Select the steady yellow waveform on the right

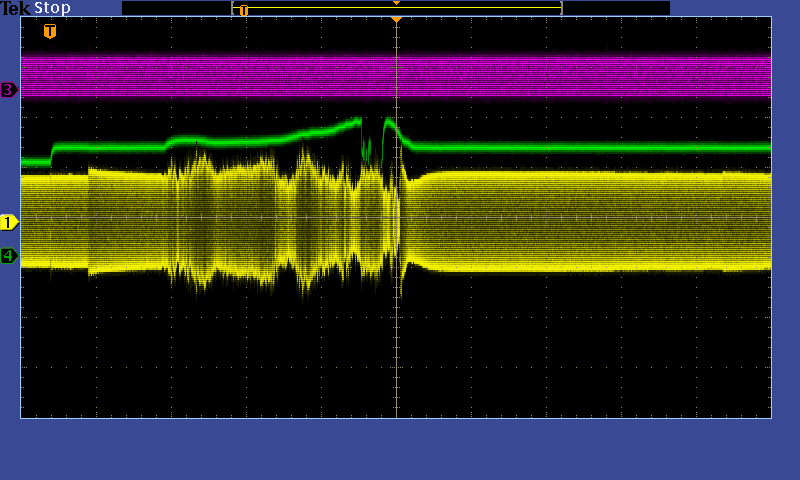[600, 220]
